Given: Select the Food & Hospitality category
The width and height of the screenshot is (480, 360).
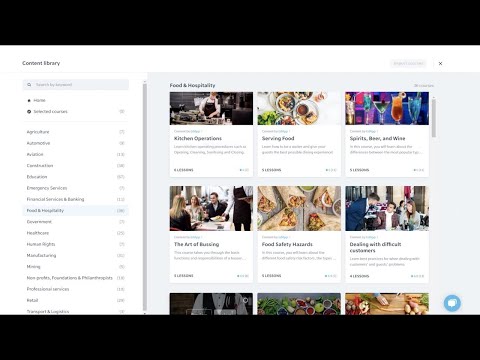Looking at the screenshot, I should [75, 211].
